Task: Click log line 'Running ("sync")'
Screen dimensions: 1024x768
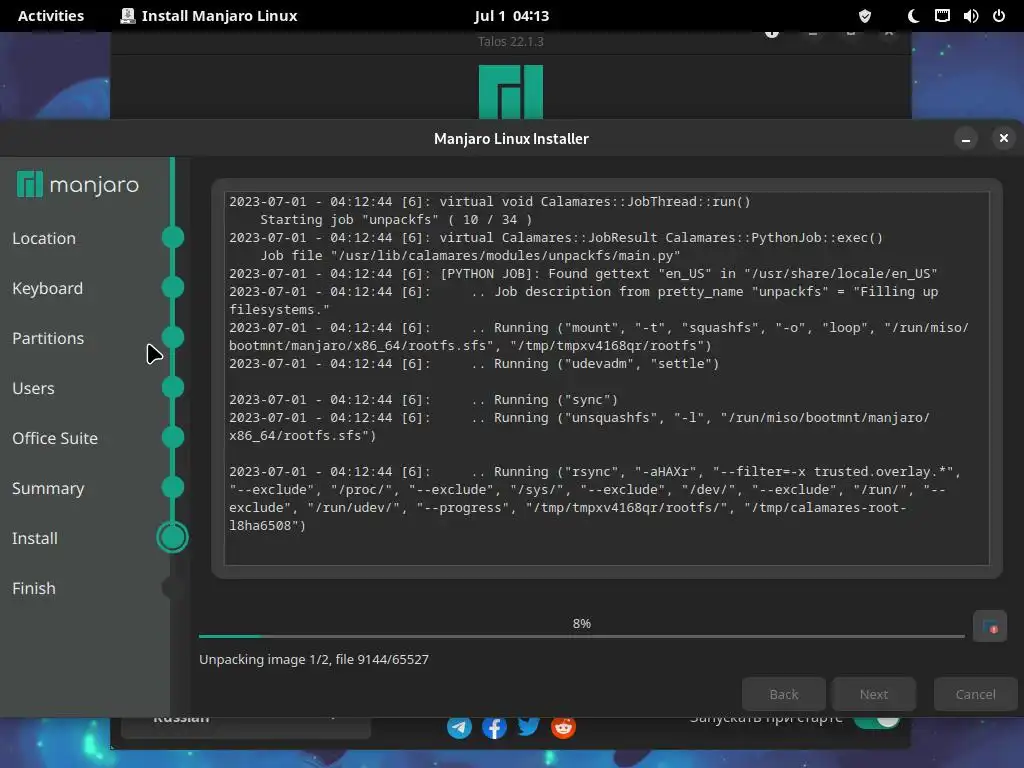Action: (x=423, y=400)
